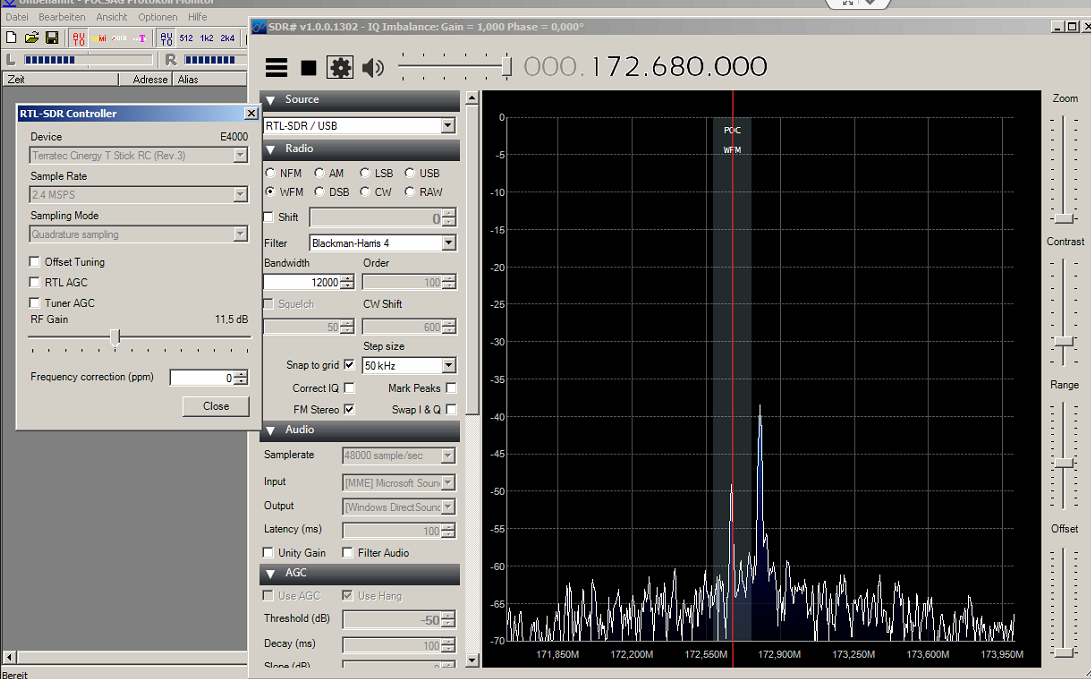This screenshot has height=679, width=1091.
Task: Open the Blackman-Harris 4 filter dropdown
Action: [447, 243]
